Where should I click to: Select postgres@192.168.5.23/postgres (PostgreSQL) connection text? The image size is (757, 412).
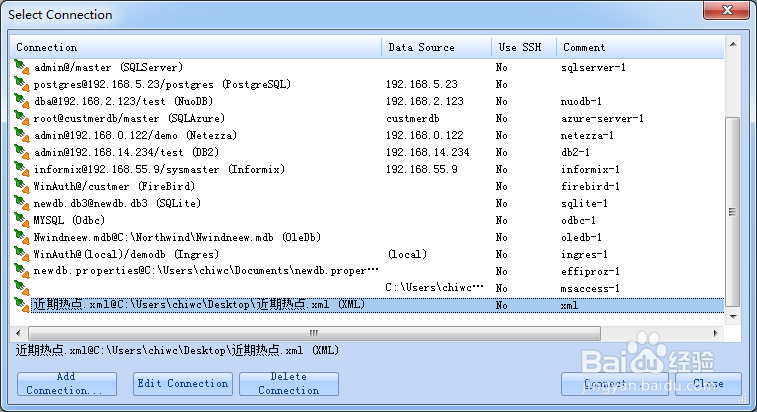click(162, 84)
